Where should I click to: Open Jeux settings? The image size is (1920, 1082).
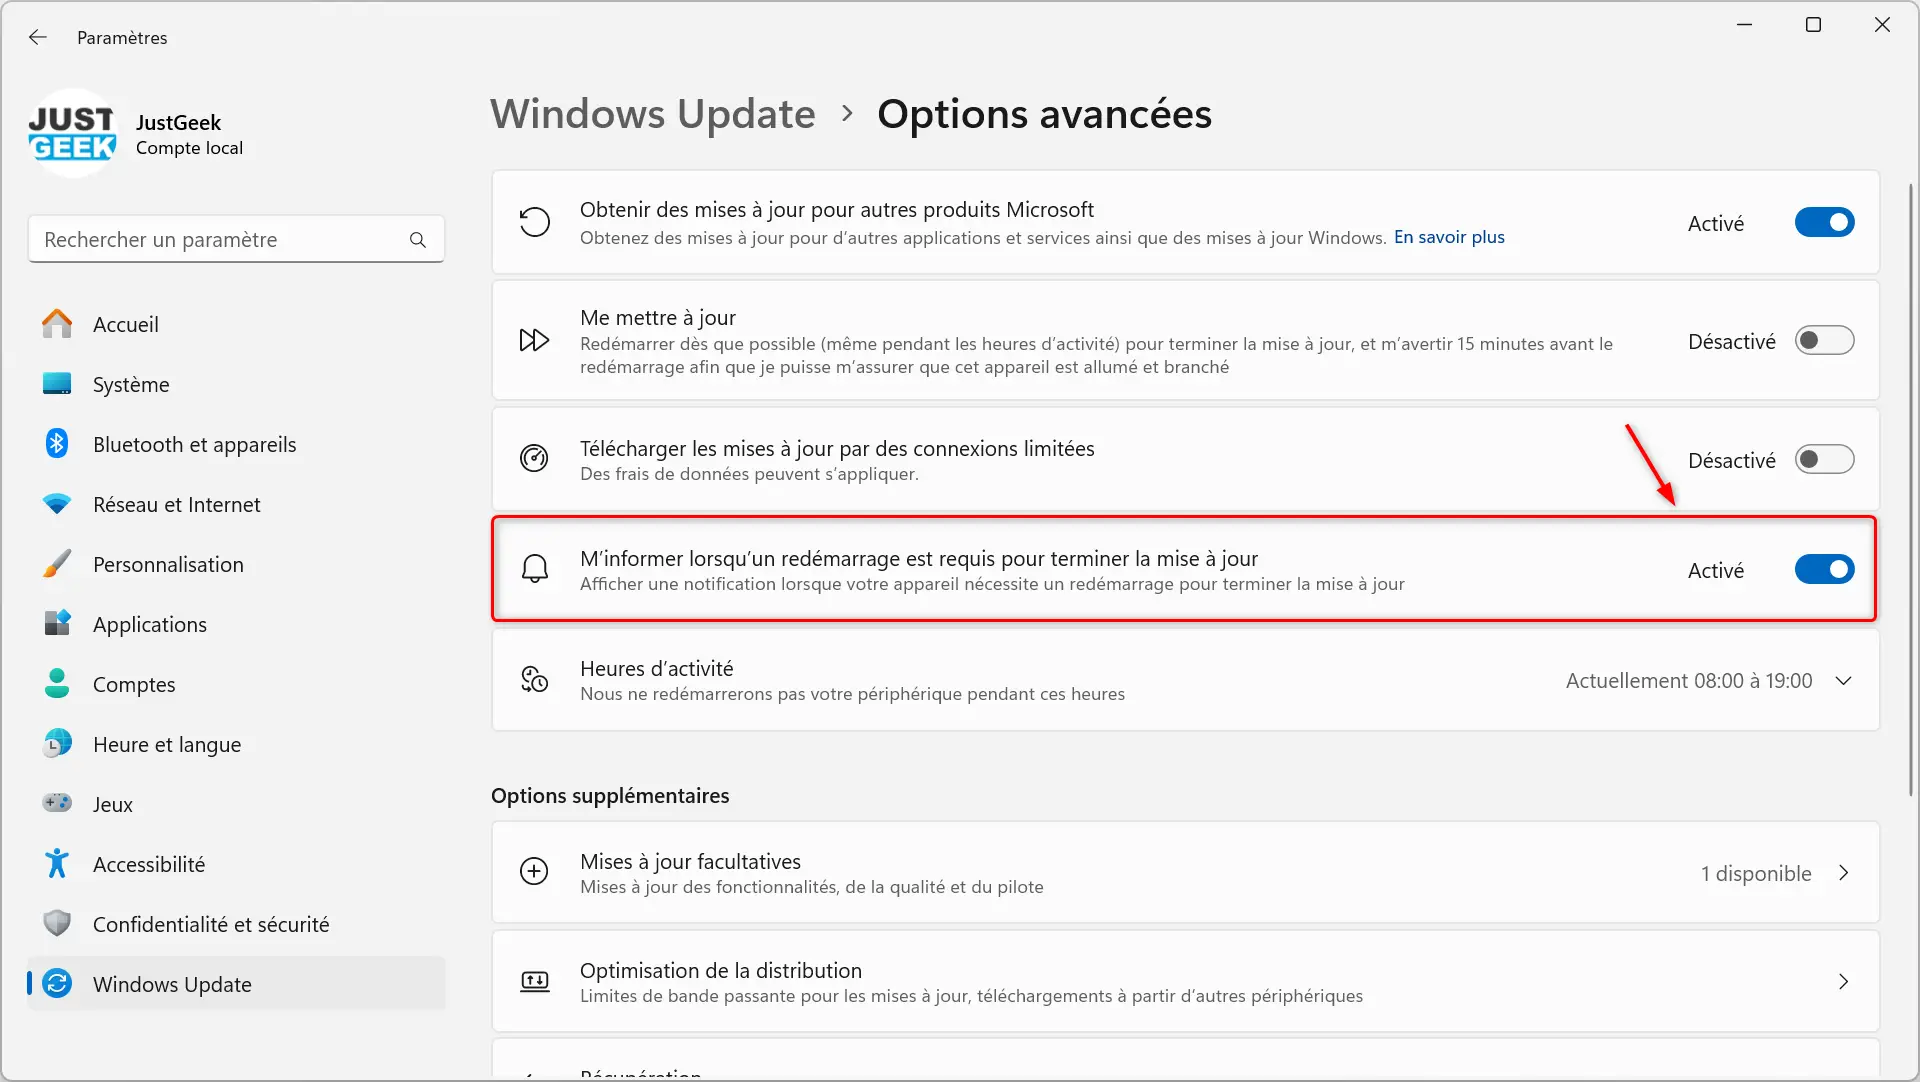[236, 804]
